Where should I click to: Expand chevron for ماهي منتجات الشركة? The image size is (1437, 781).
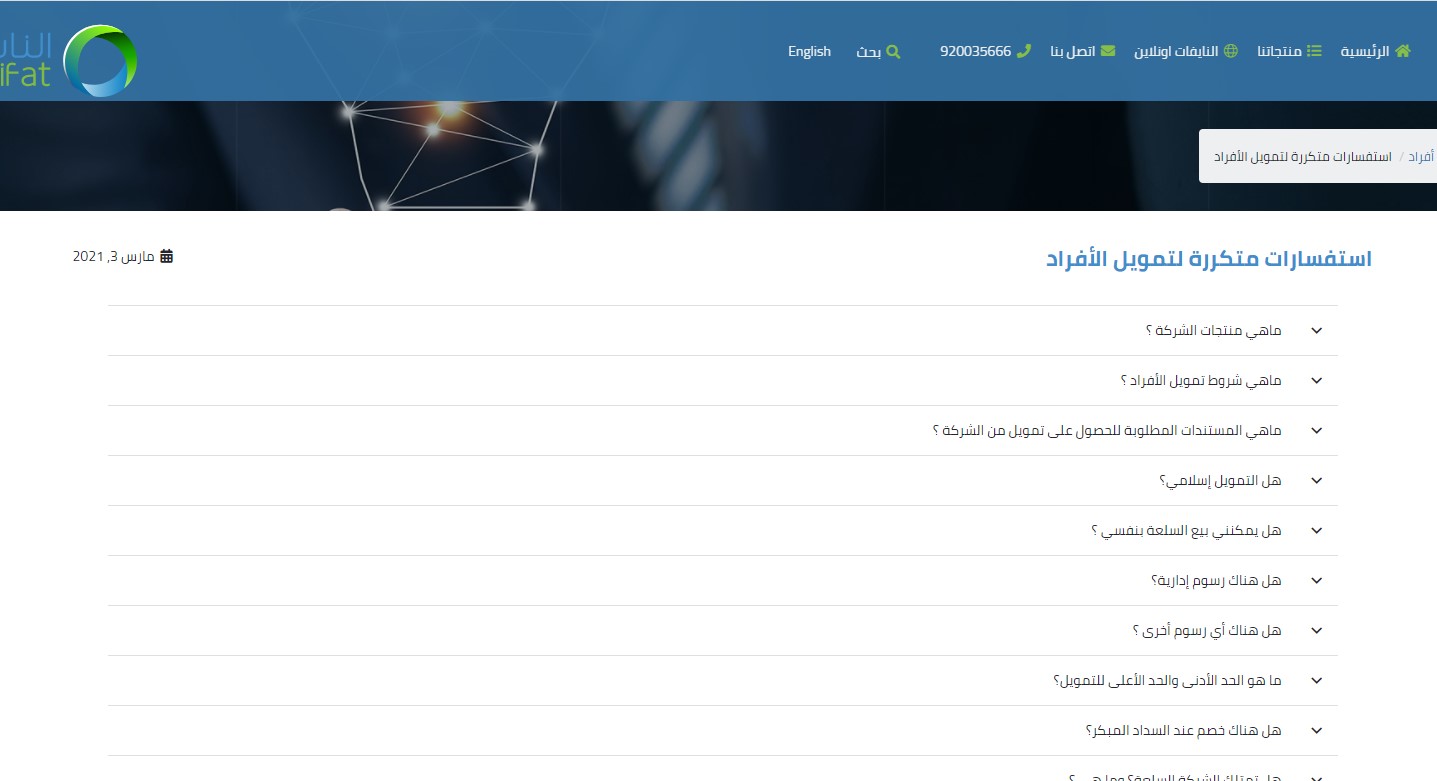[x=1316, y=331]
